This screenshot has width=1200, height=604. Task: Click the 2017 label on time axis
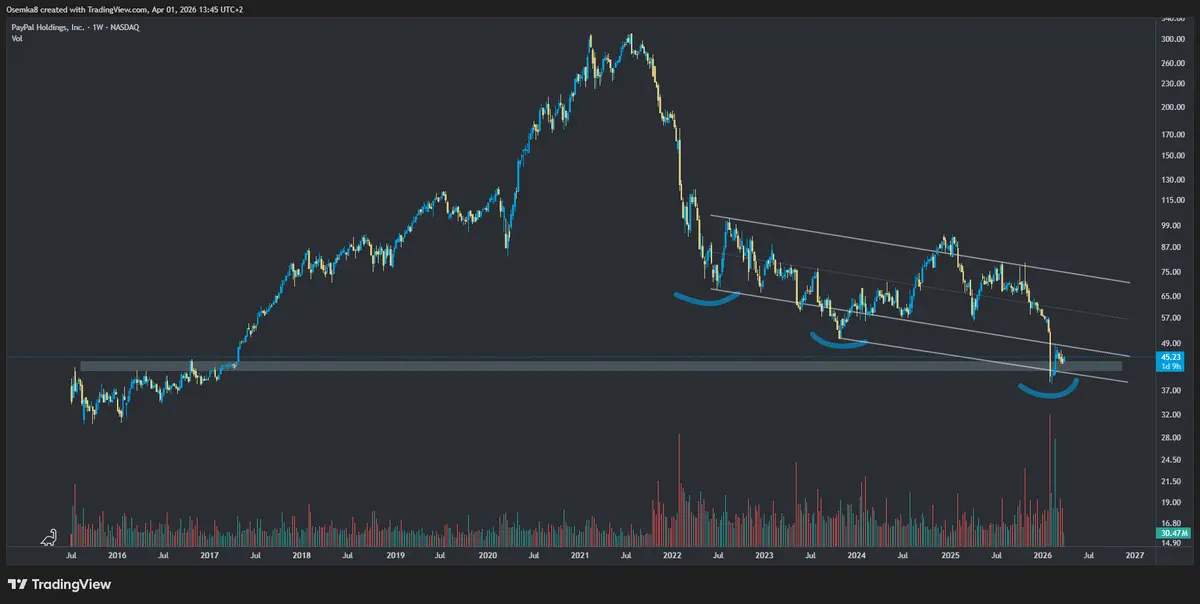tap(209, 554)
